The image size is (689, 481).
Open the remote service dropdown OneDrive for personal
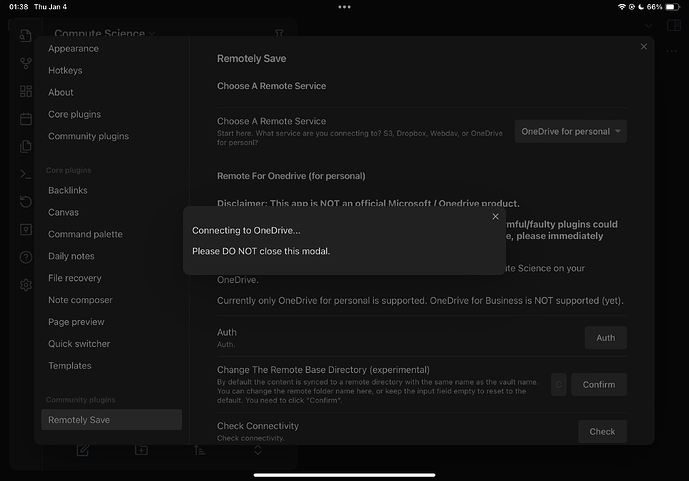point(570,131)
